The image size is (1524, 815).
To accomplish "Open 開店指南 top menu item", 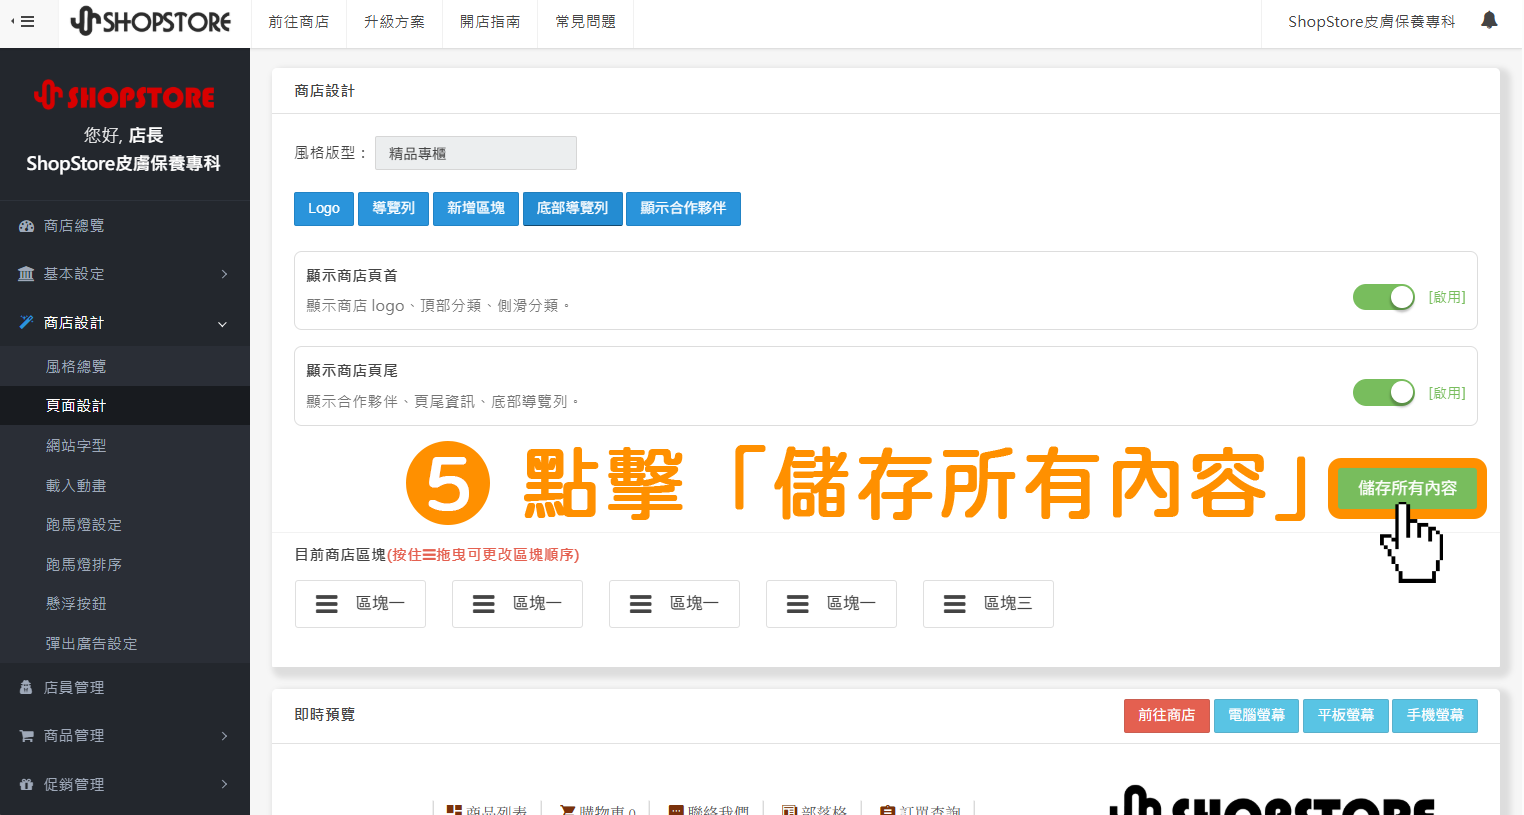I will pos(490,22).
